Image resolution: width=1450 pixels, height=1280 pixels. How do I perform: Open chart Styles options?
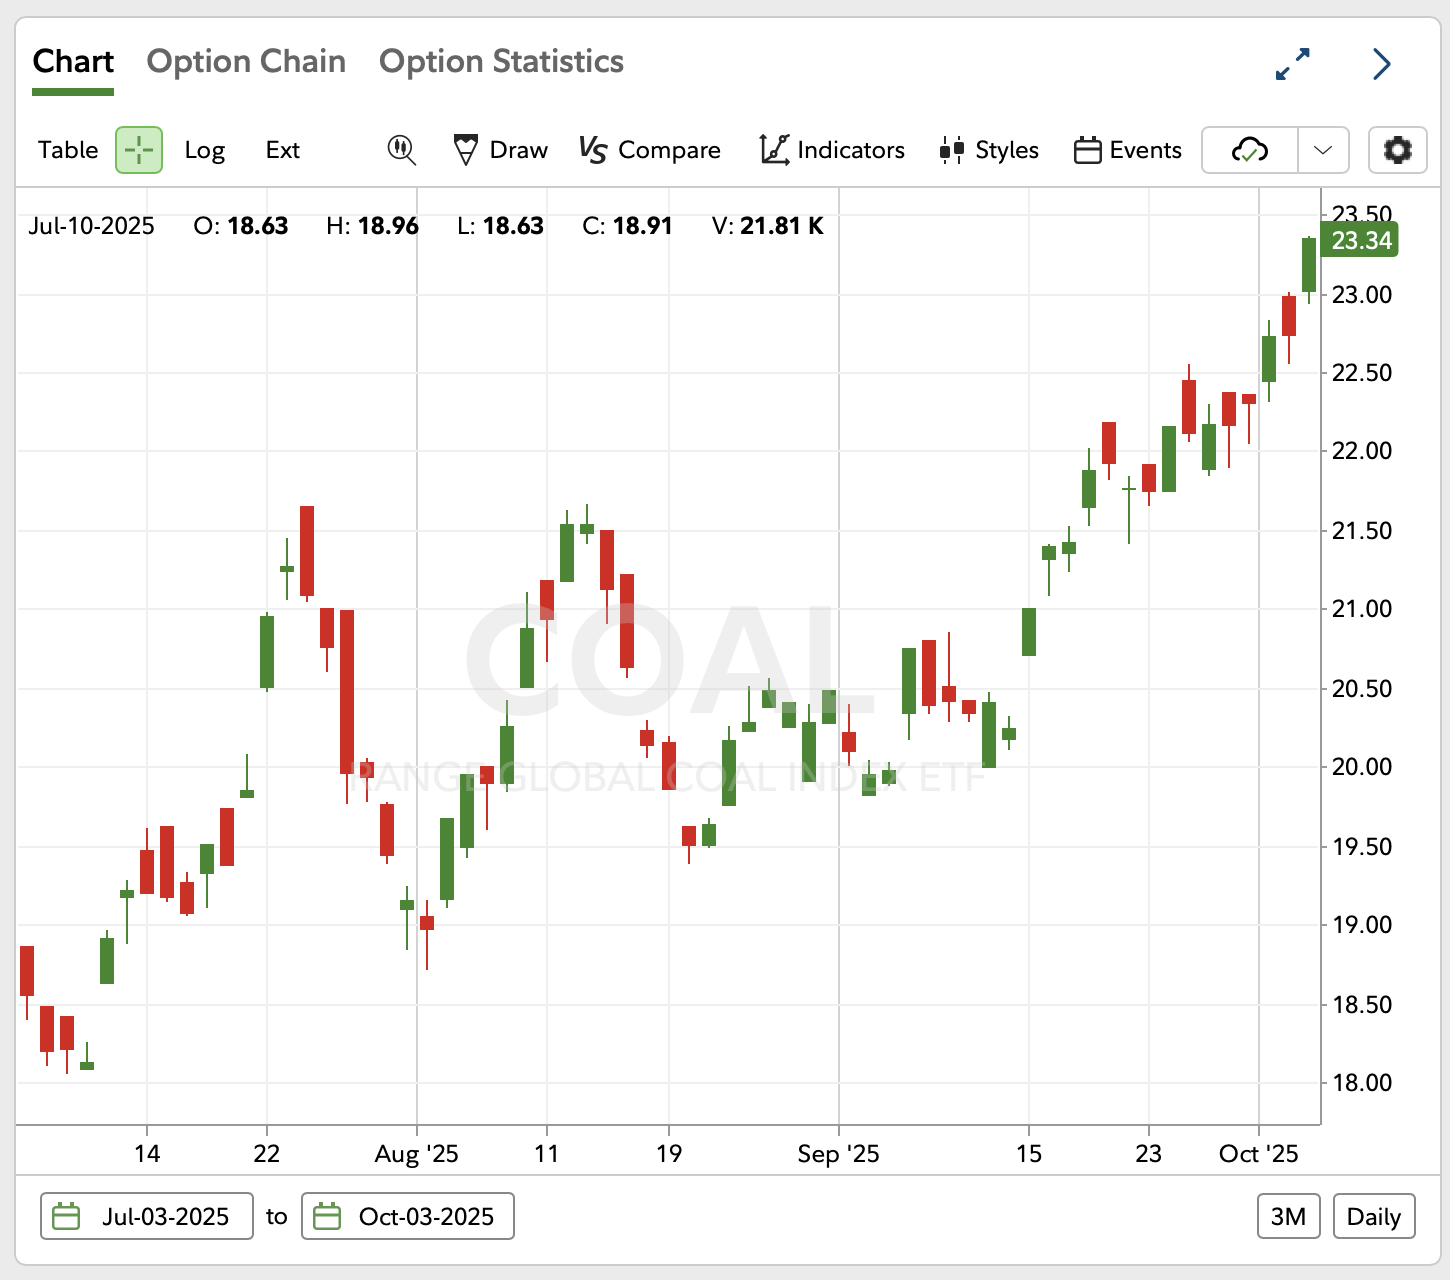tap(989, 150)
